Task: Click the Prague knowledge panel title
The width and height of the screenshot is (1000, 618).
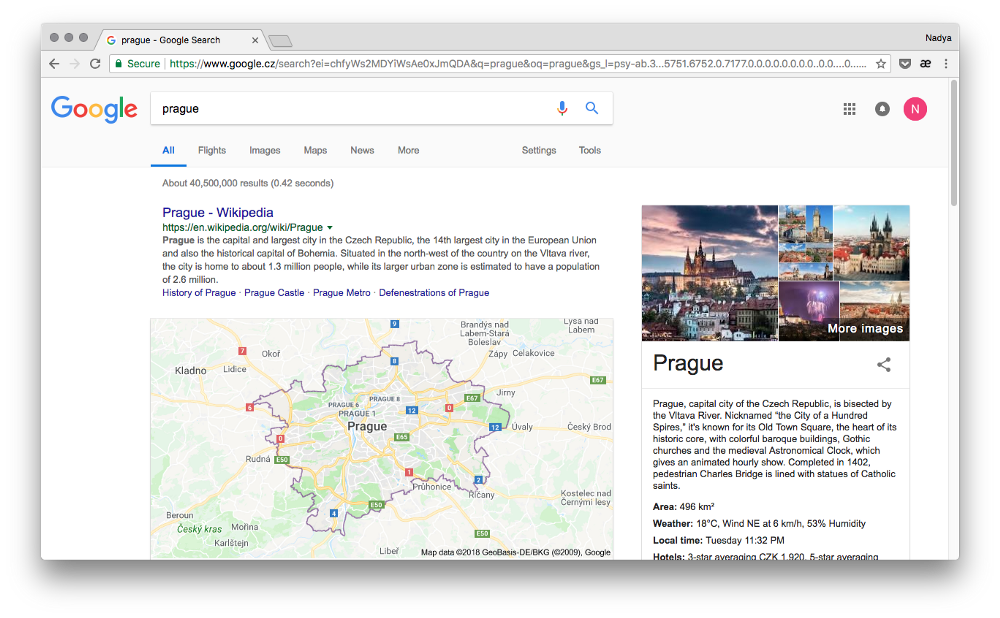Action: point(688,363)
